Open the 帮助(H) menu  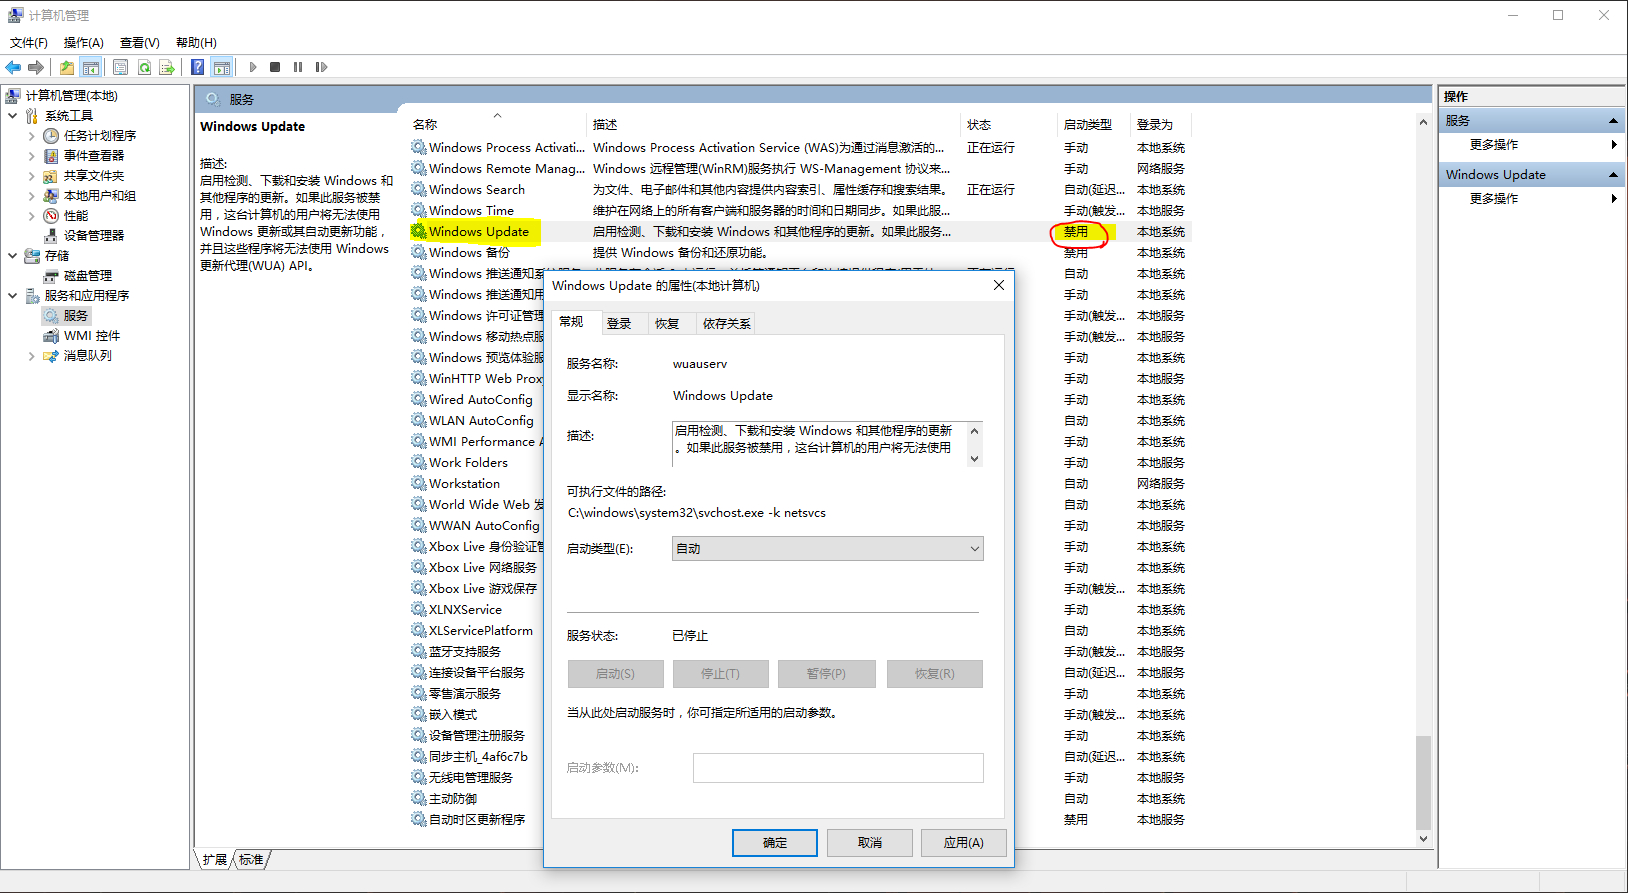(x=196, y=43)
